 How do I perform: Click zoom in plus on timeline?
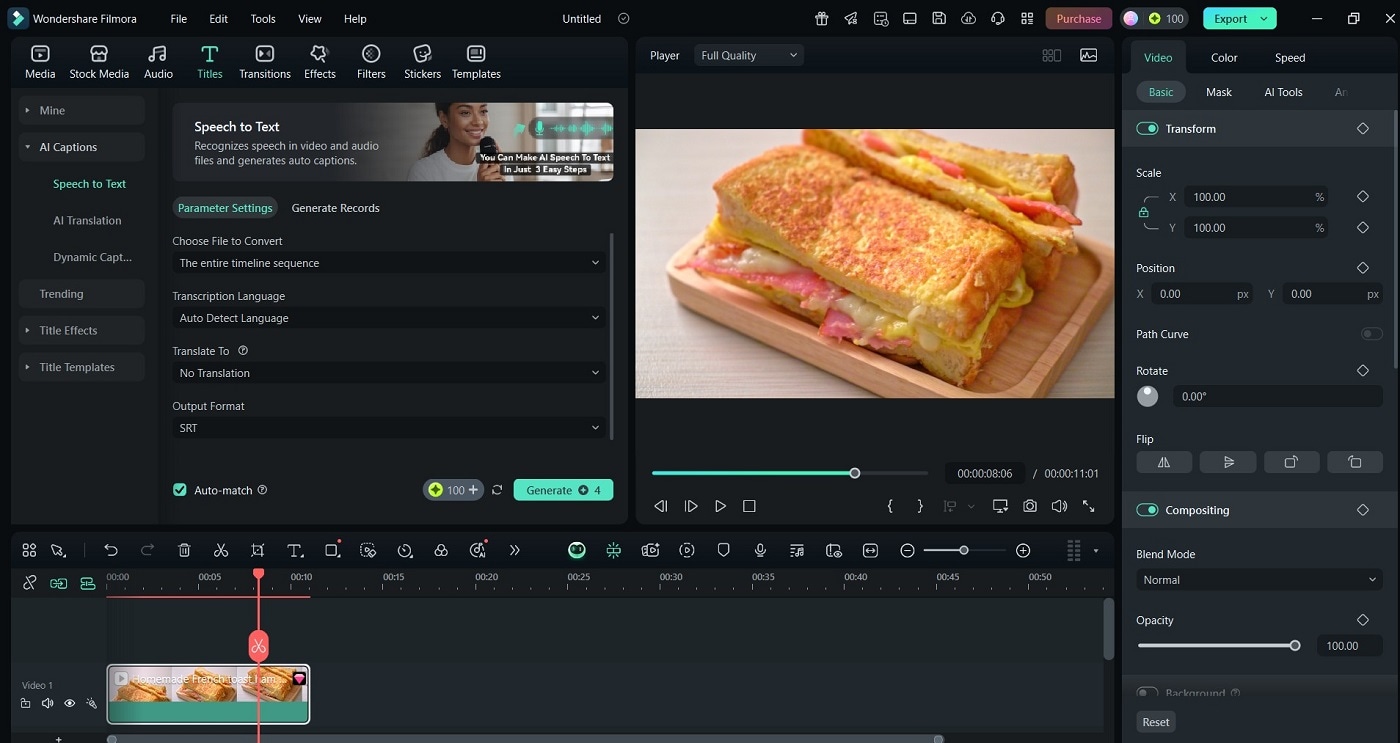(1023, 550)
